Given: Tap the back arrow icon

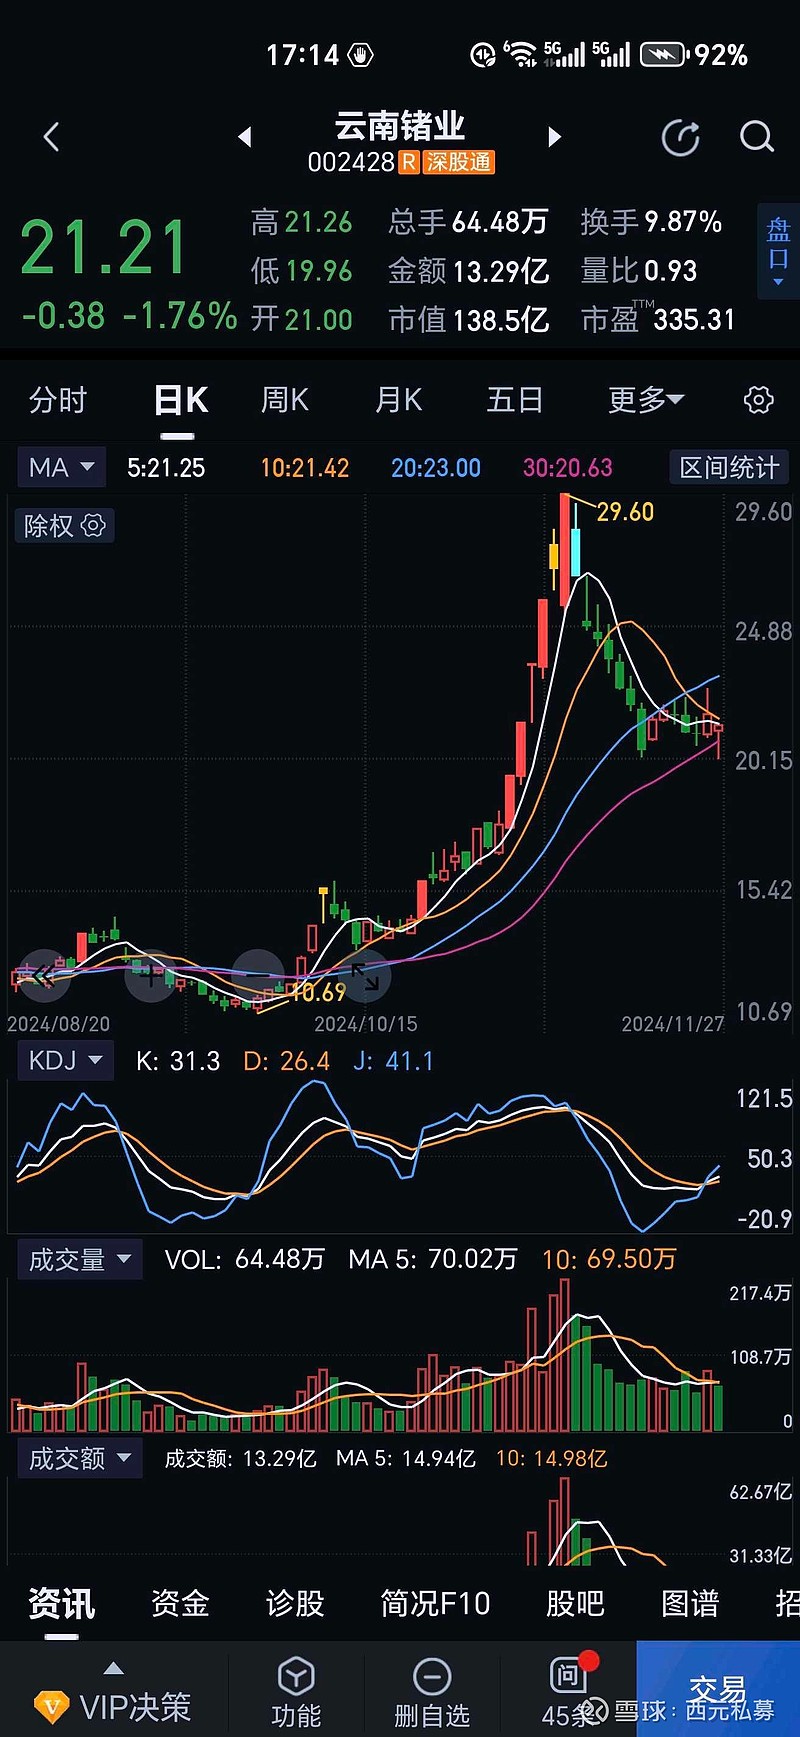Looking at the screenshot, I should click(x=52, y=137).
